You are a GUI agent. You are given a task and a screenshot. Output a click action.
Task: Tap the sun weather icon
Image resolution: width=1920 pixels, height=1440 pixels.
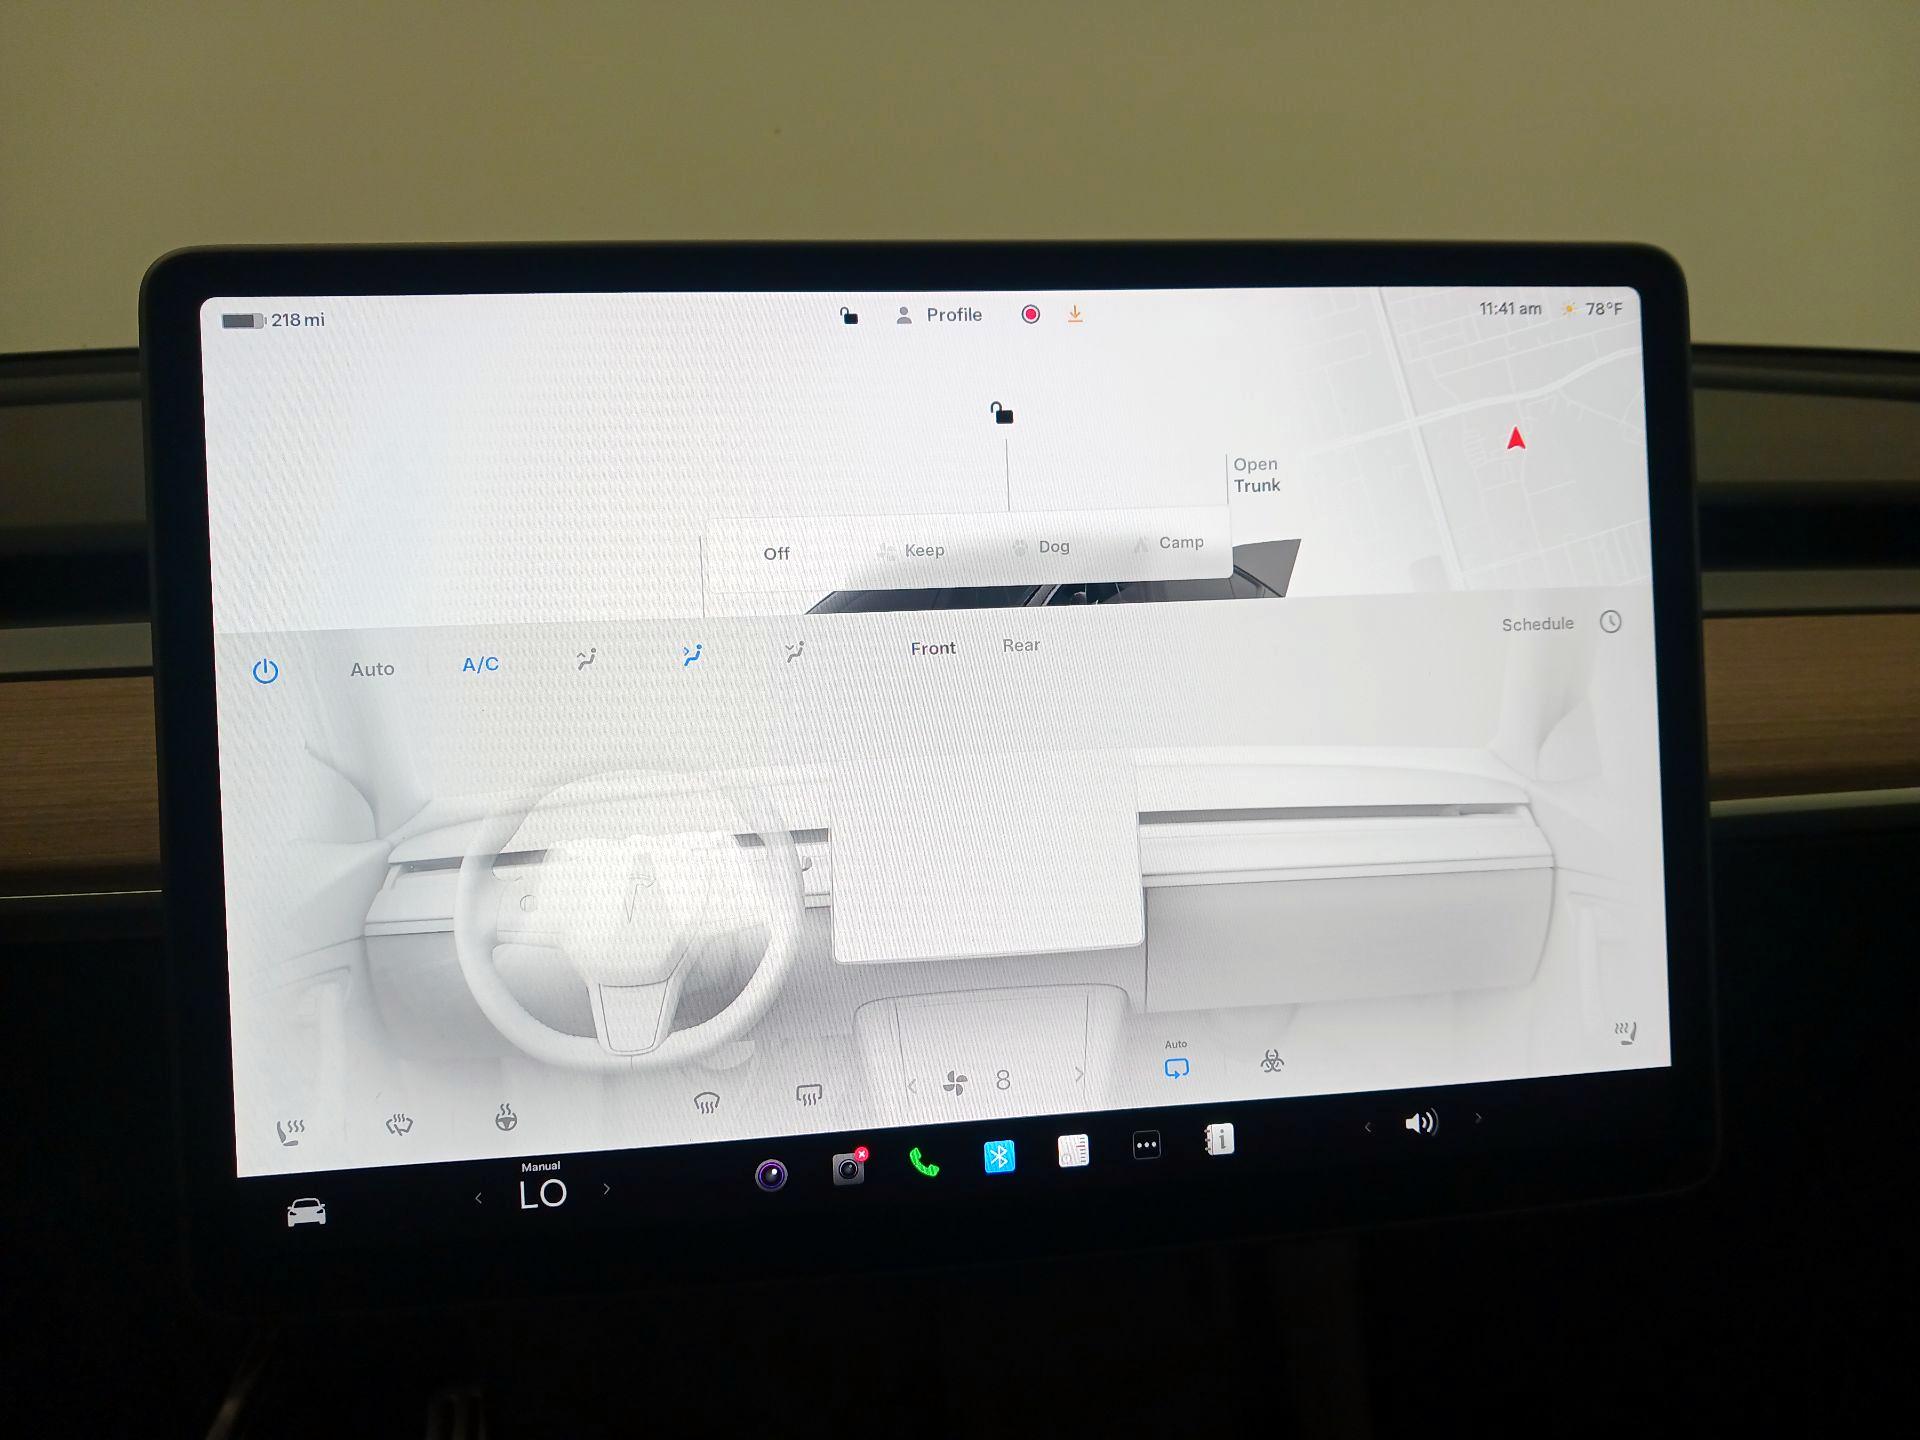[x=1569, y=309]
